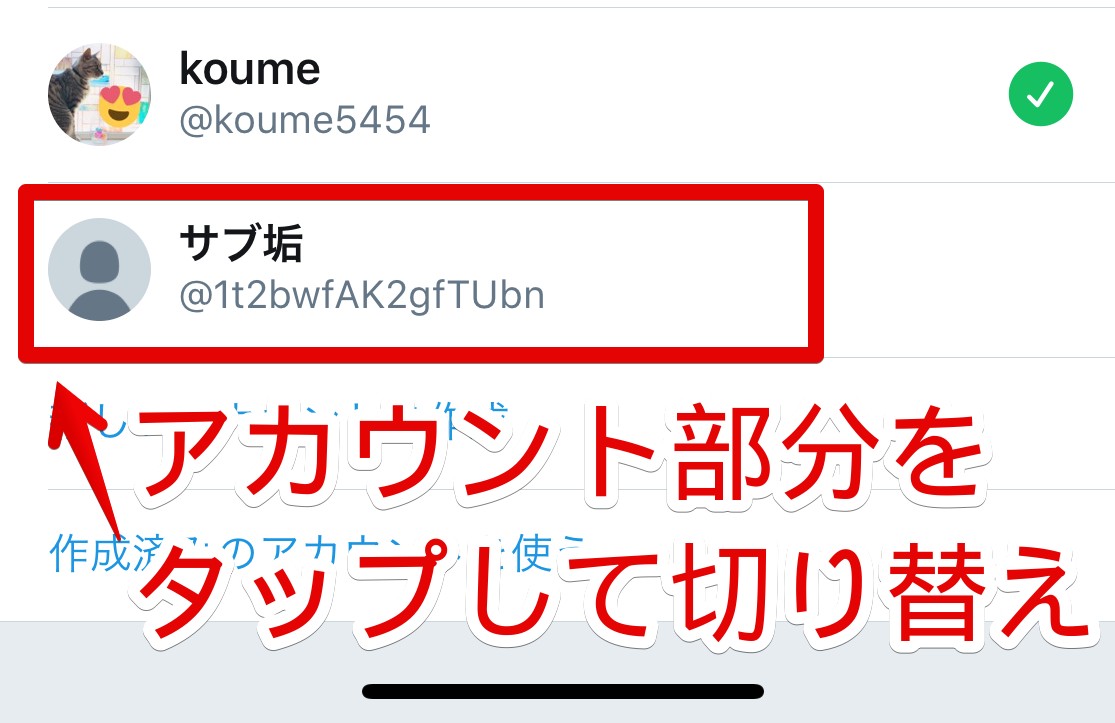Tap the gray default avatar of サブ垢

click(100, 269)
